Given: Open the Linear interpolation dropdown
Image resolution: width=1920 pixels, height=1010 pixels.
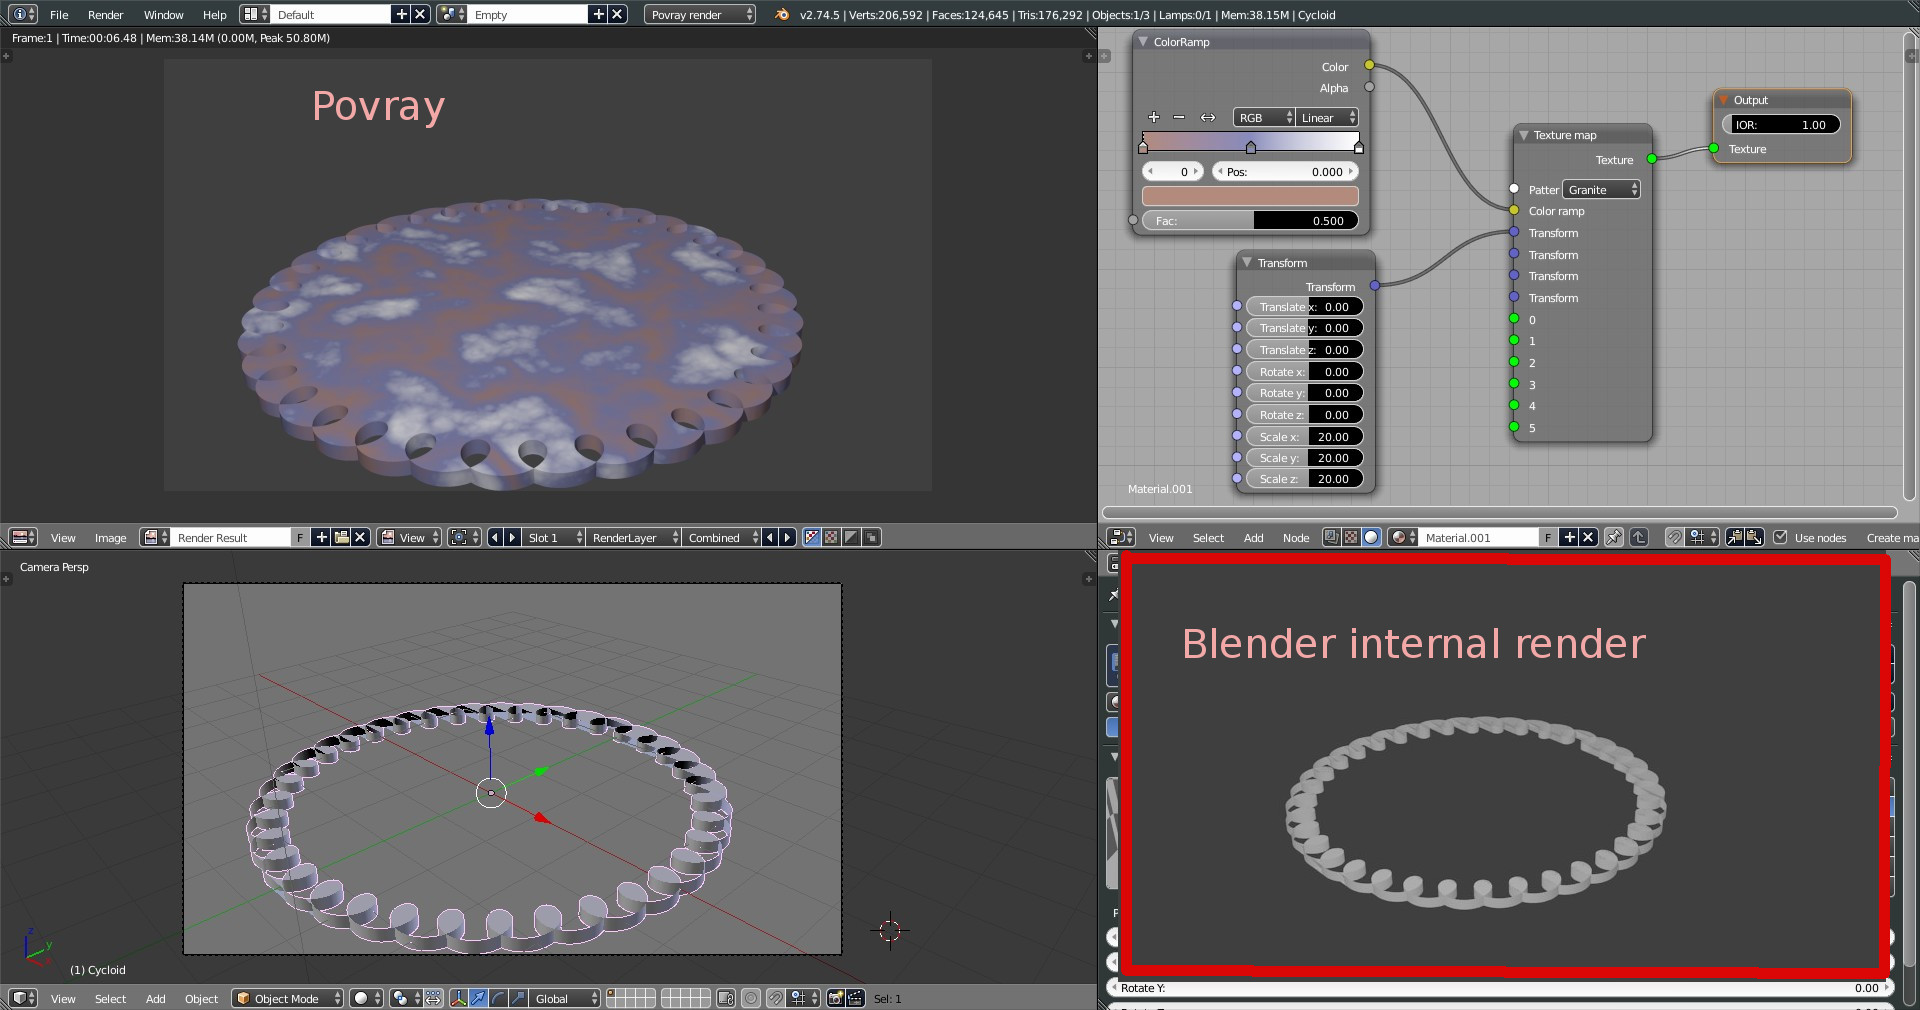Looking at the screenshot, I should point(1327,118).
